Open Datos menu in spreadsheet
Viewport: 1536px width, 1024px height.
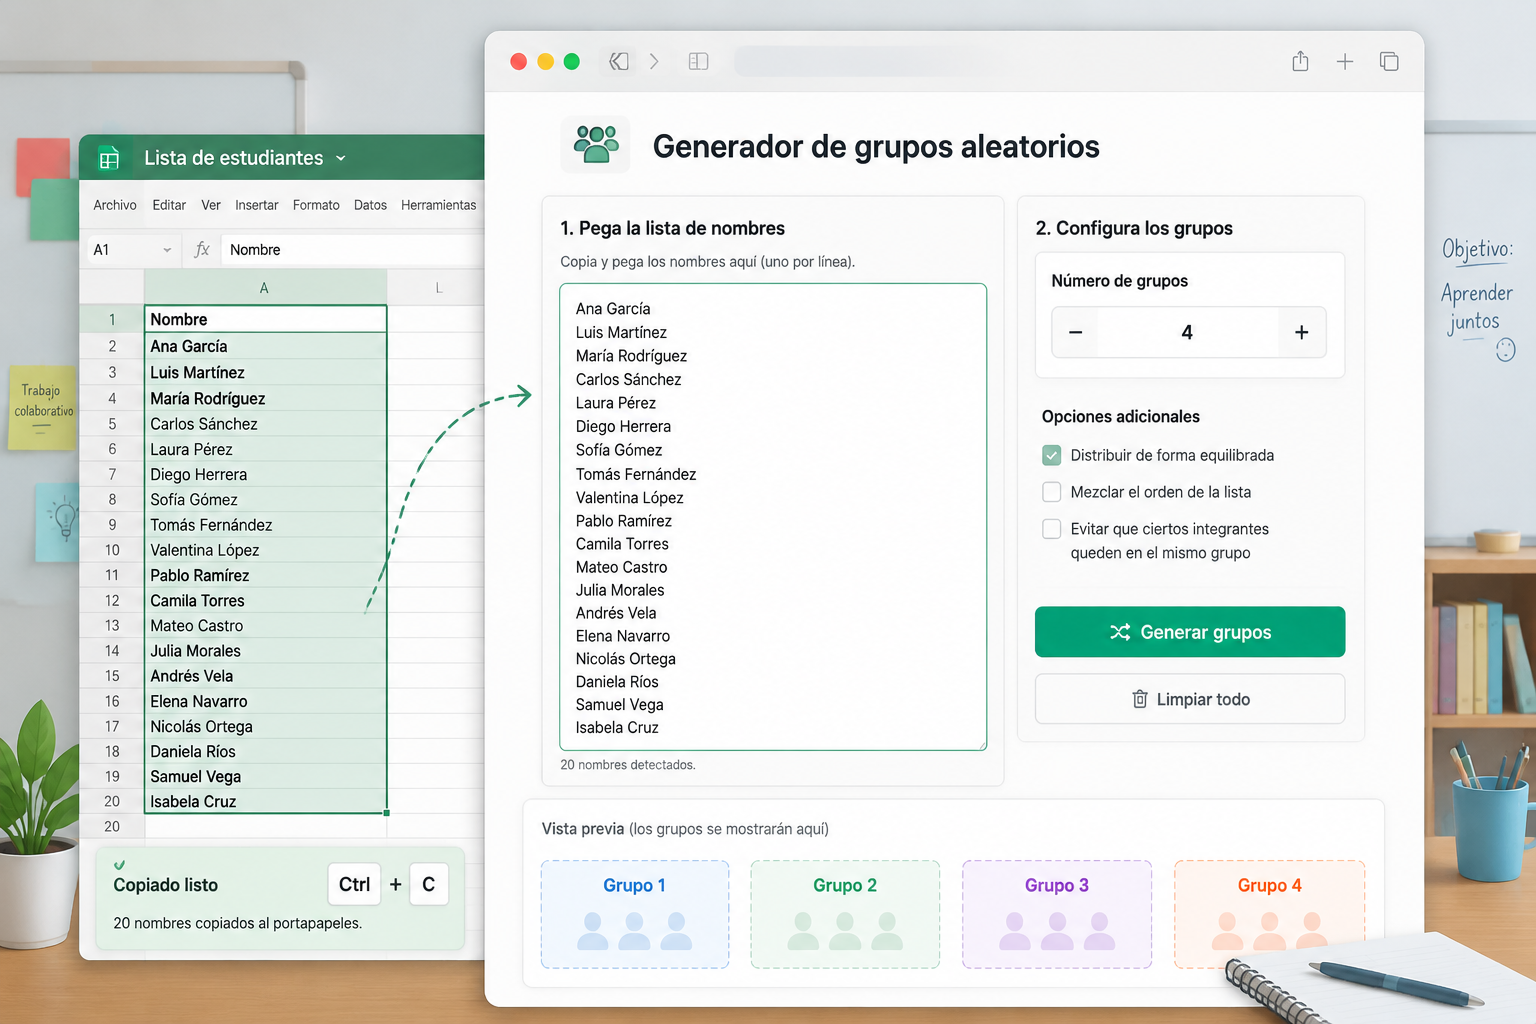click(370, 205)
